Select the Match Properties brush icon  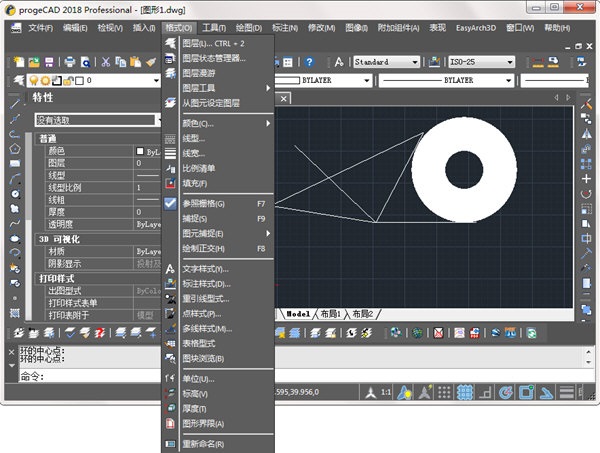[152, 62]
